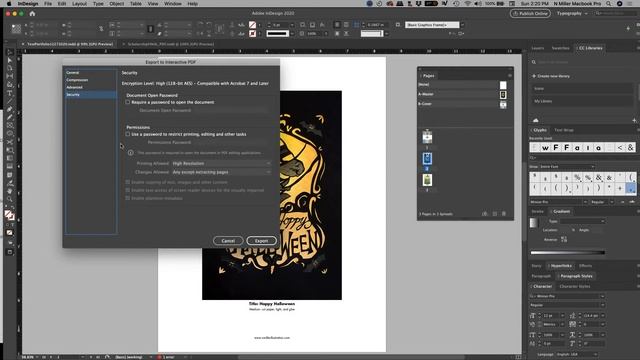Select the page 1 thumbnail in Pages panel
640x360 pixels.
click(427, 137)
